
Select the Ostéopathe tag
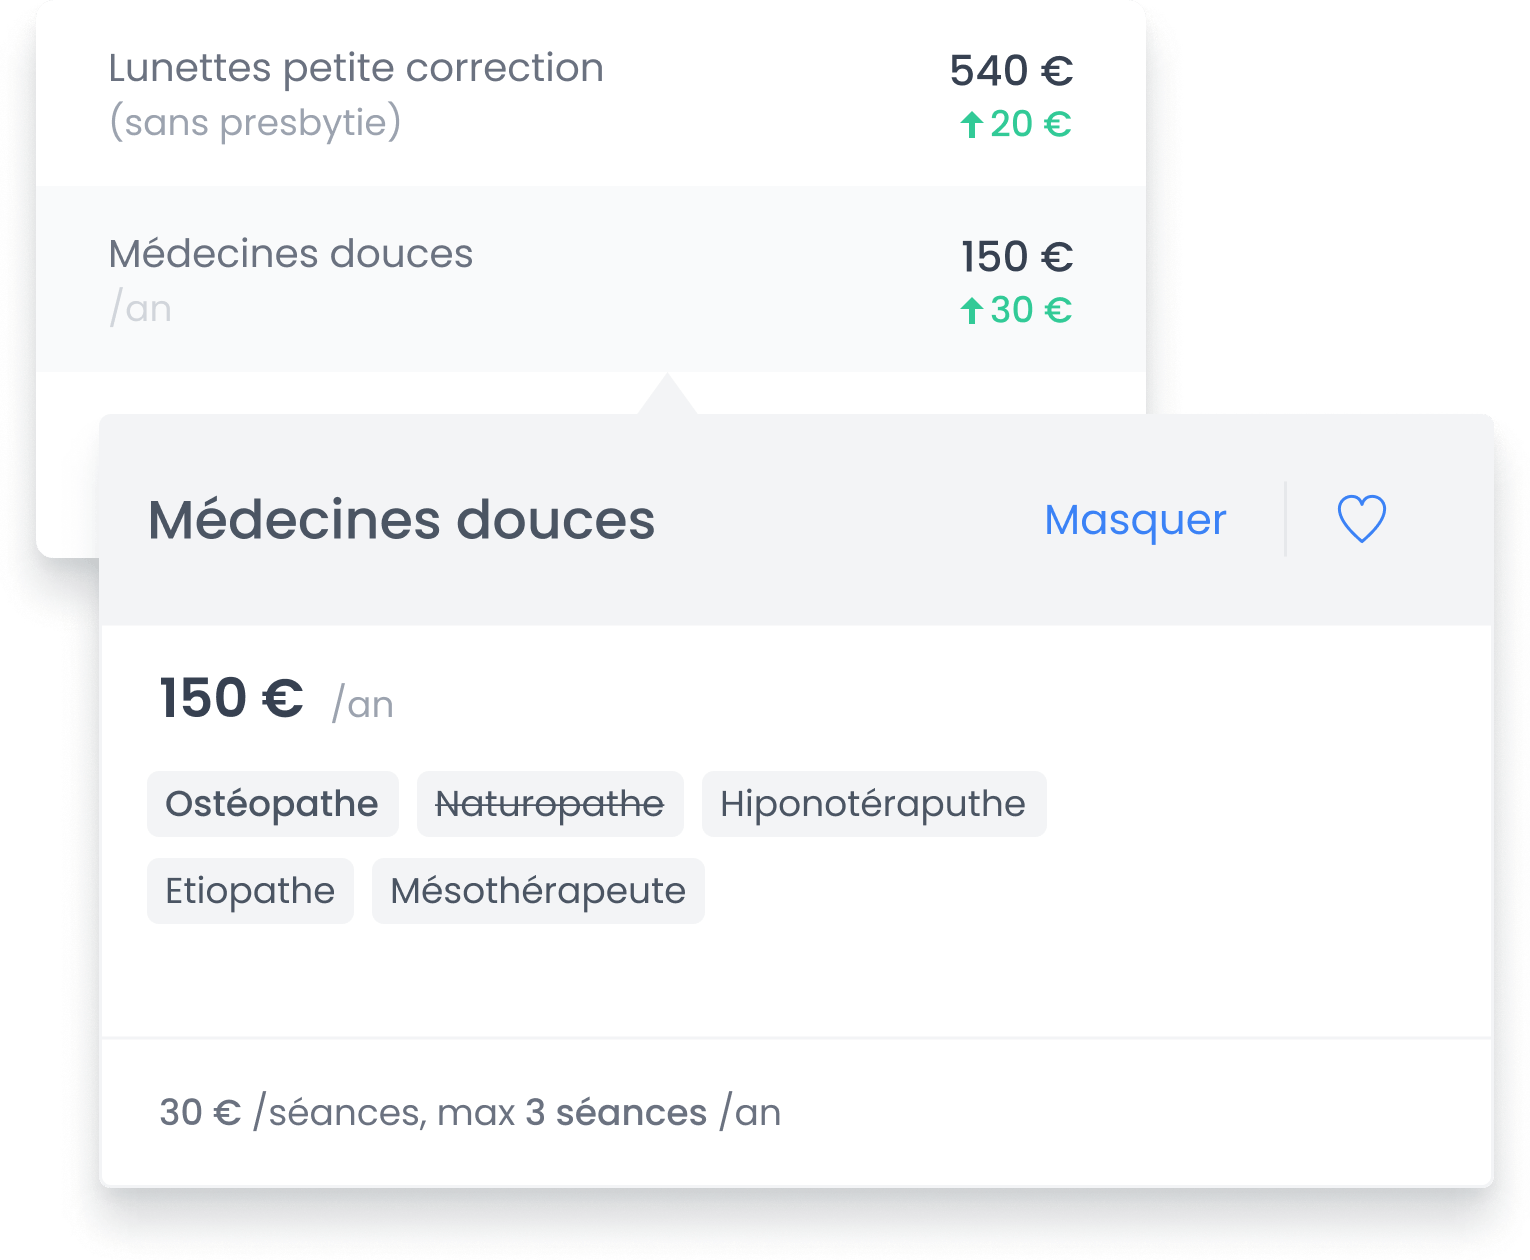click(272, 804)
